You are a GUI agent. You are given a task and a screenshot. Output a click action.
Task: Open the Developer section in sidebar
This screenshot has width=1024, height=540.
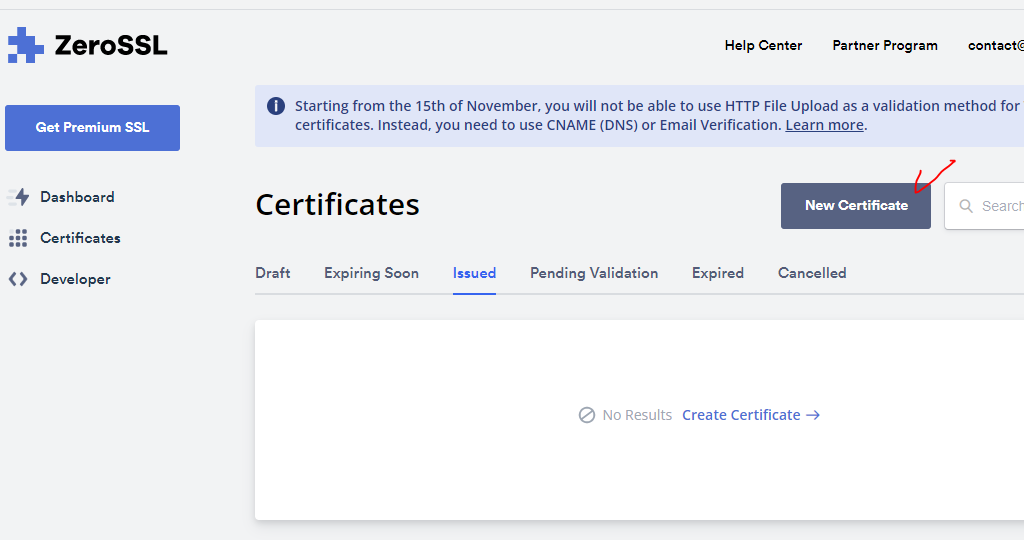coord(75,279)
